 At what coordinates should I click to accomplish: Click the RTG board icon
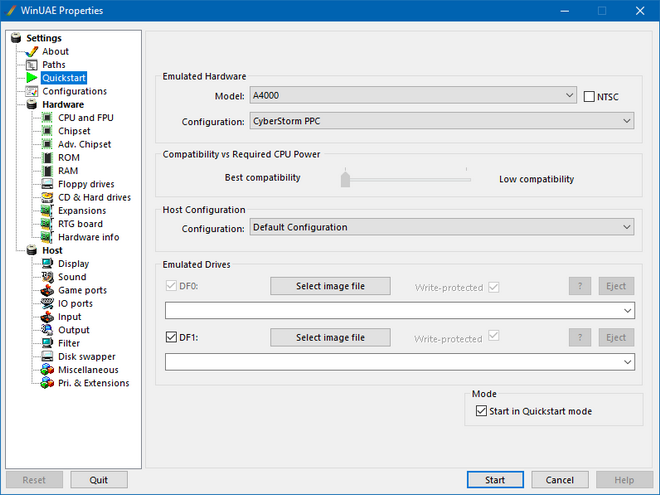pos(47,224)
